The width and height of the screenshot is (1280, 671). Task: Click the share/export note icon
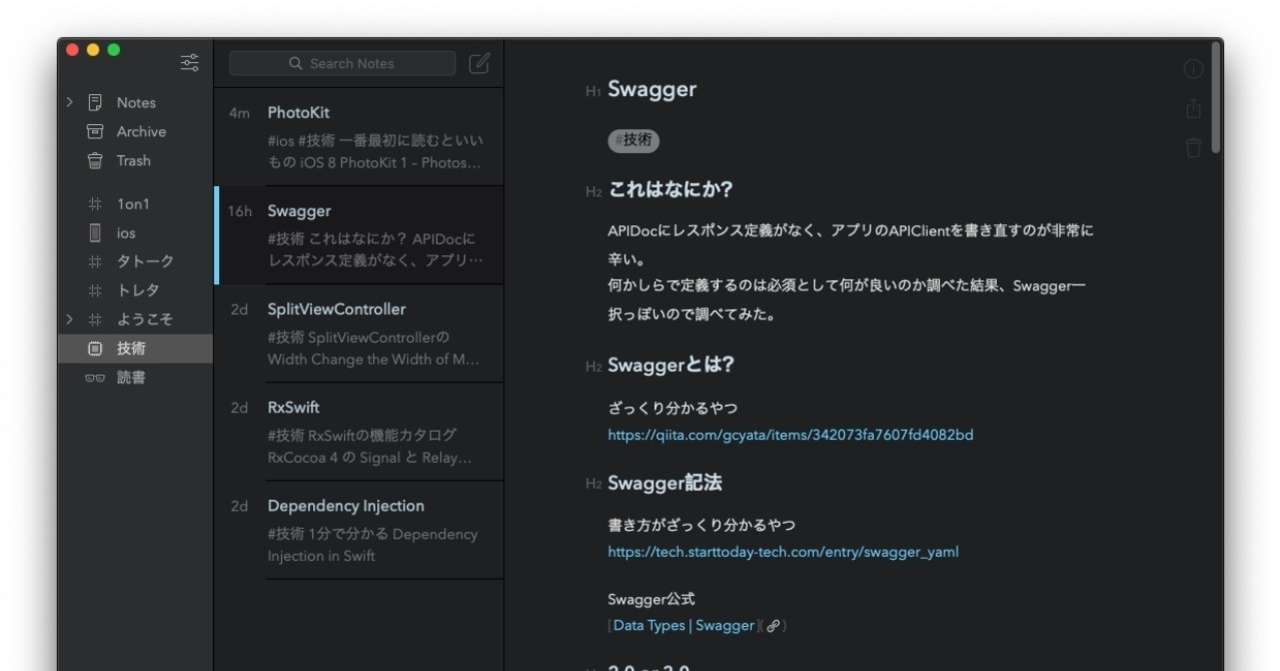coord(1193,108)
